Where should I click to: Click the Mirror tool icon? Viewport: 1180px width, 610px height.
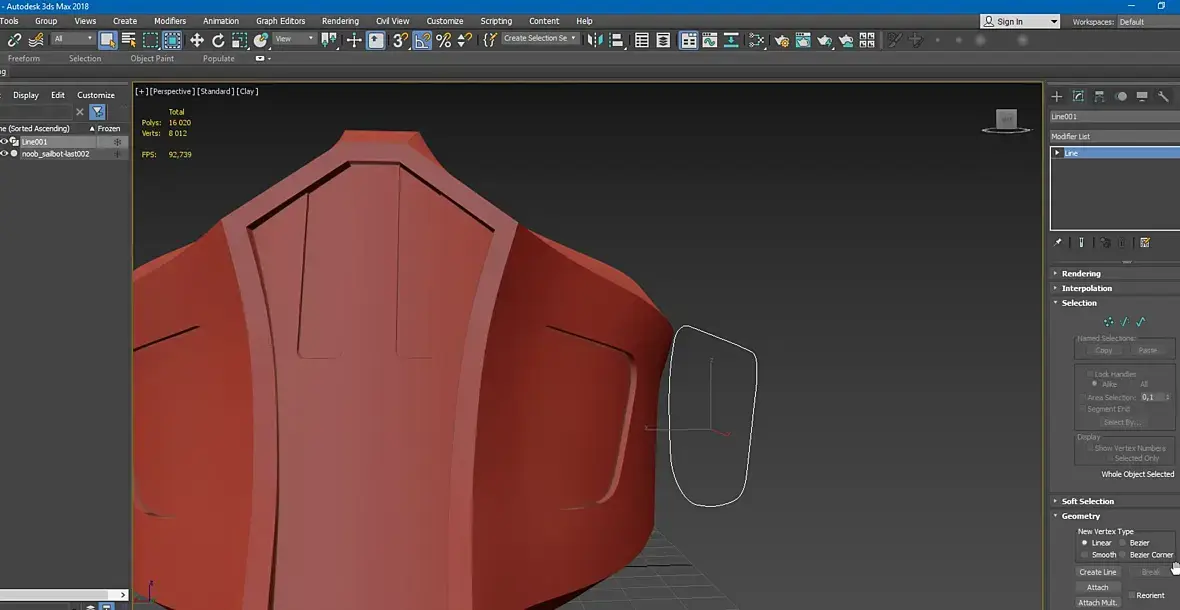[x=595, y=40]
